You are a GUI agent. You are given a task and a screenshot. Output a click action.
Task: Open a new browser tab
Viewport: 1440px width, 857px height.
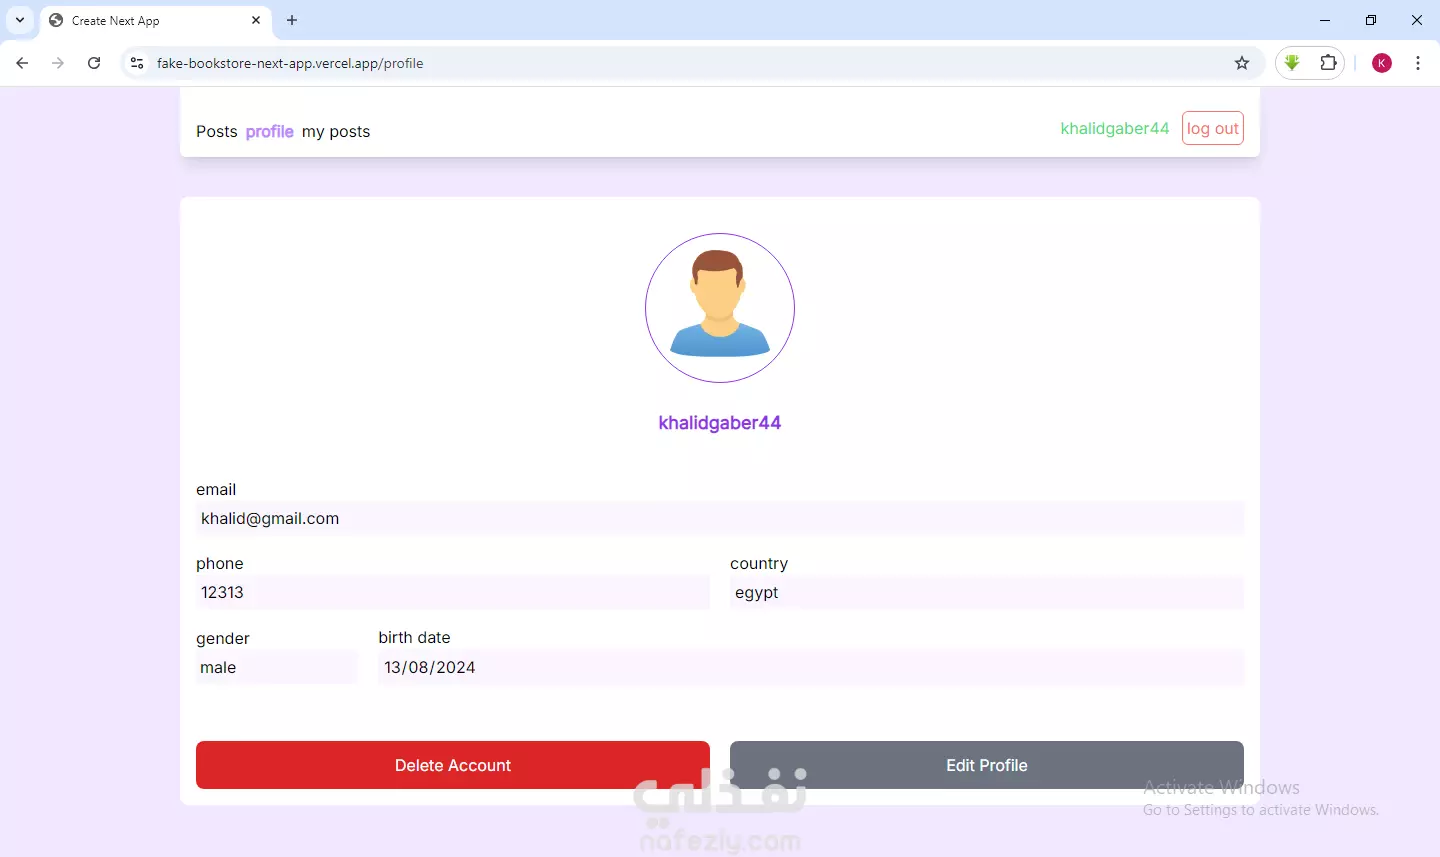coord(292,20)
